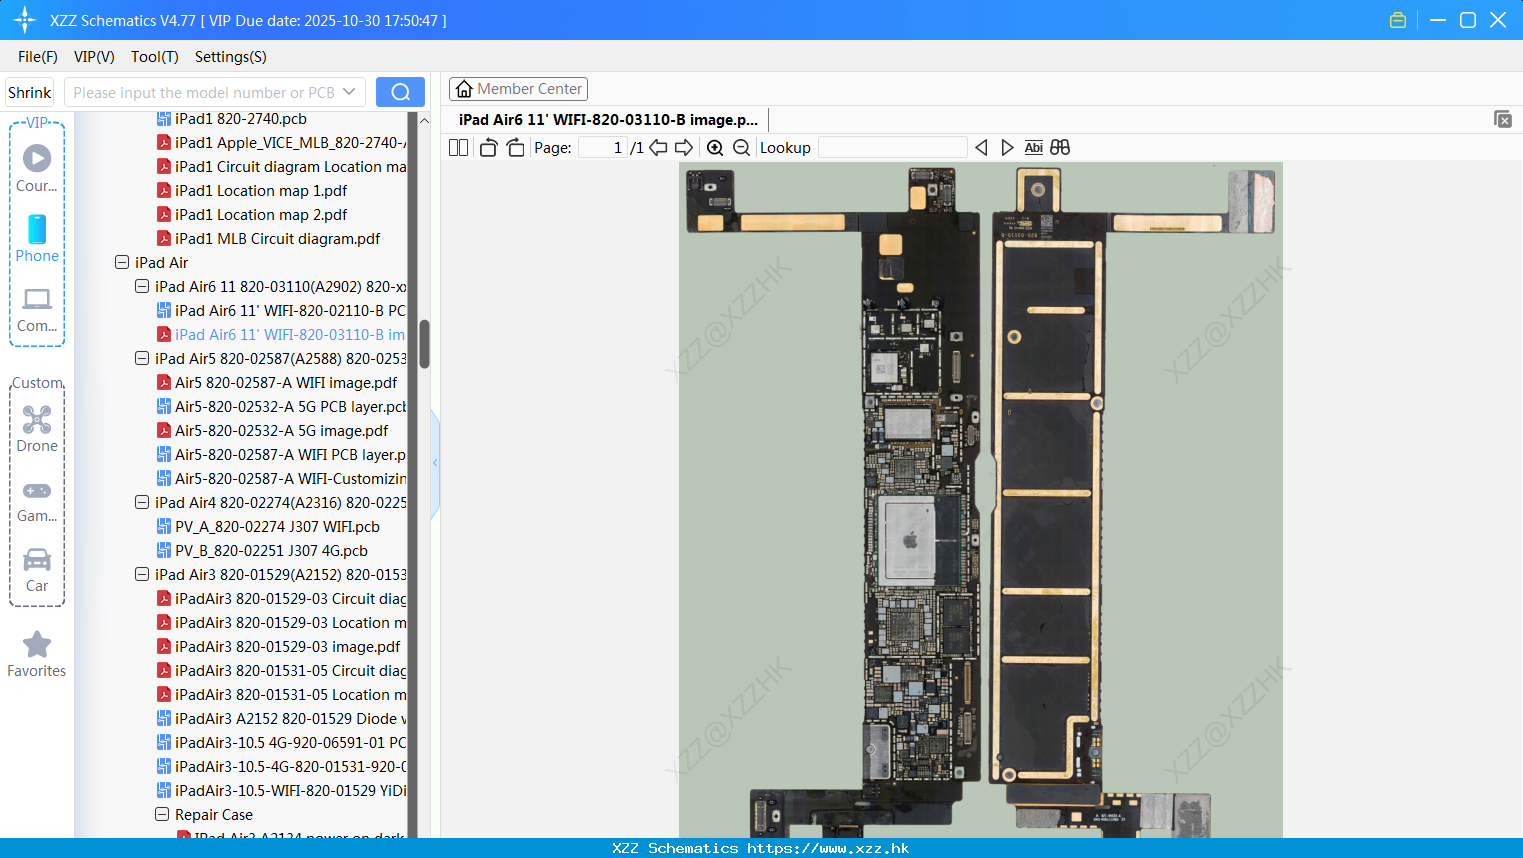Screen dimensions: 1523x858
Task: Open PV_A_820-02274 J307 WIFI.pcb
Action: pos(277,527)
